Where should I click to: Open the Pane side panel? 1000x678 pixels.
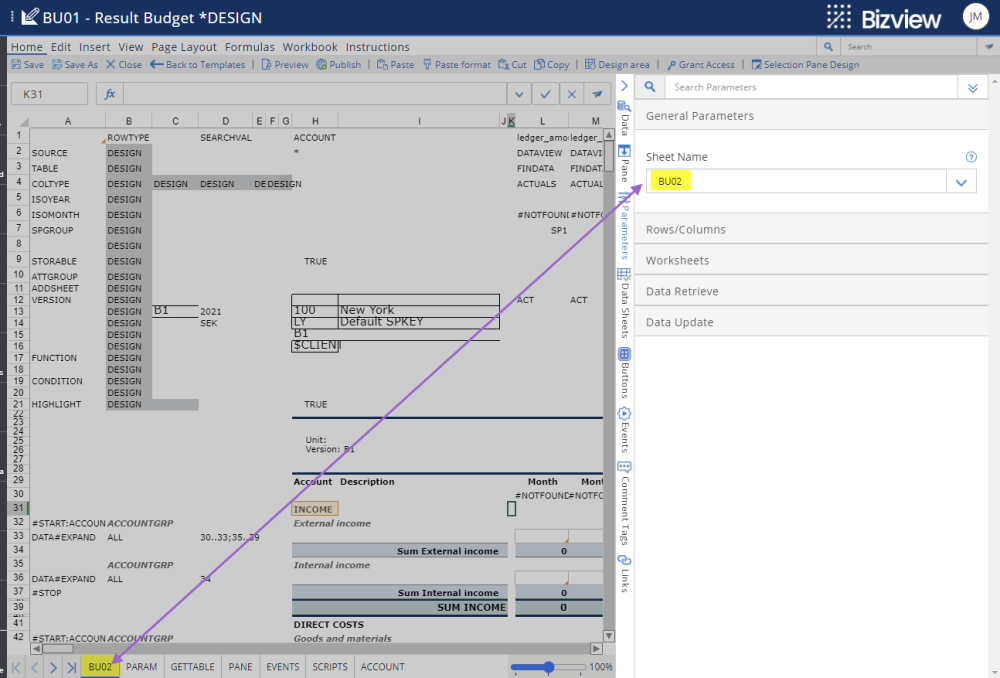click(624, 163)
